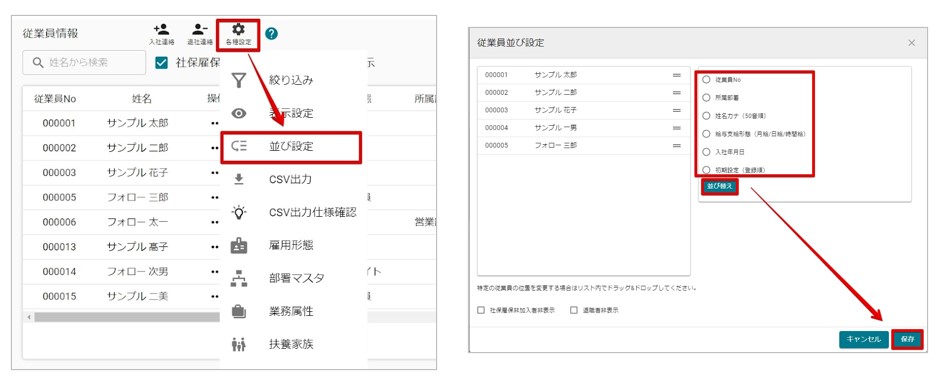The width and height of the screenshot is (940, 377).
Task: Click the sort icon beside 並び設定
Action: pyautogui.click(x=239, y=146)
